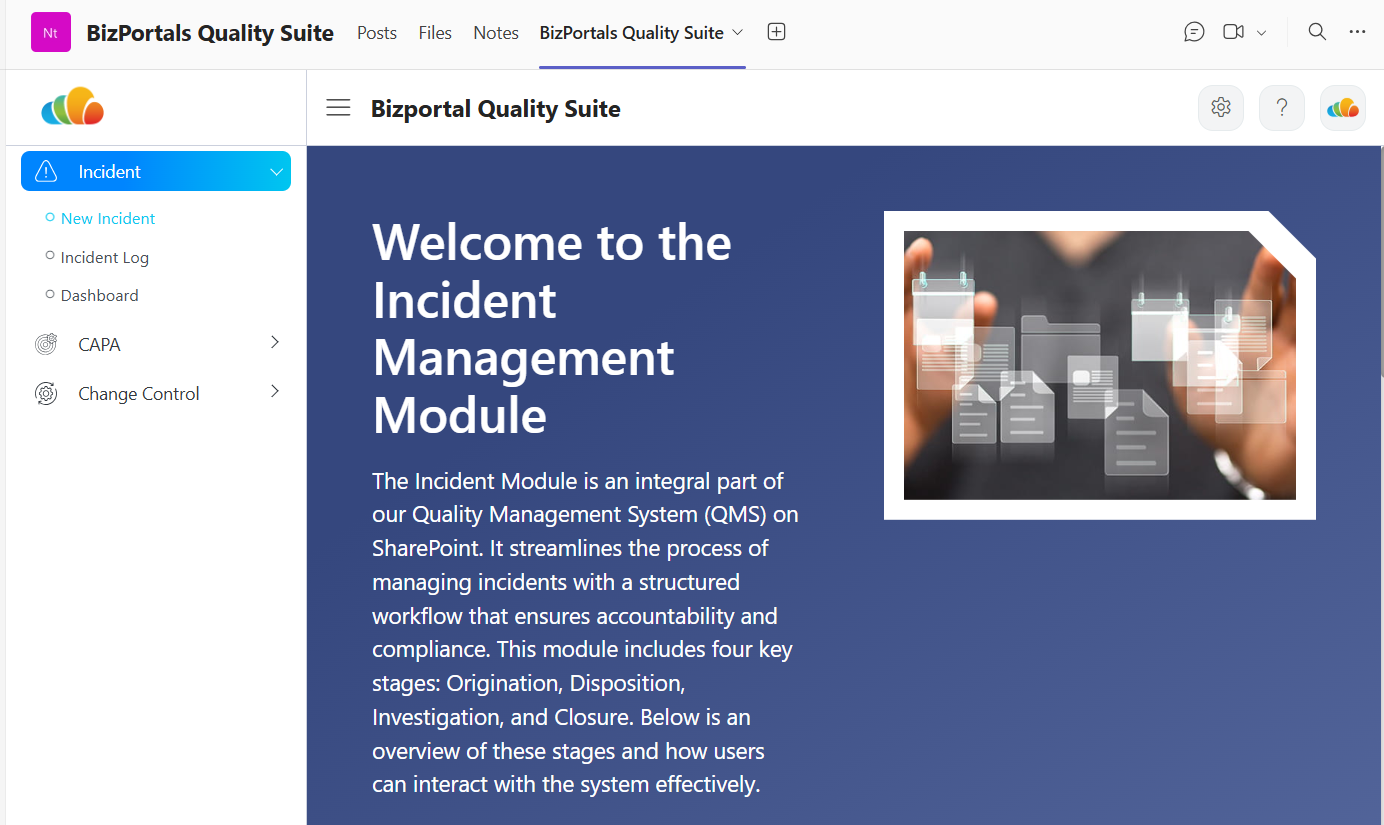This screenshot has width=1384, height=825.
Task: Click the Incident warning triangle icon
Action: pyautogui.click(x=46, y=171)
